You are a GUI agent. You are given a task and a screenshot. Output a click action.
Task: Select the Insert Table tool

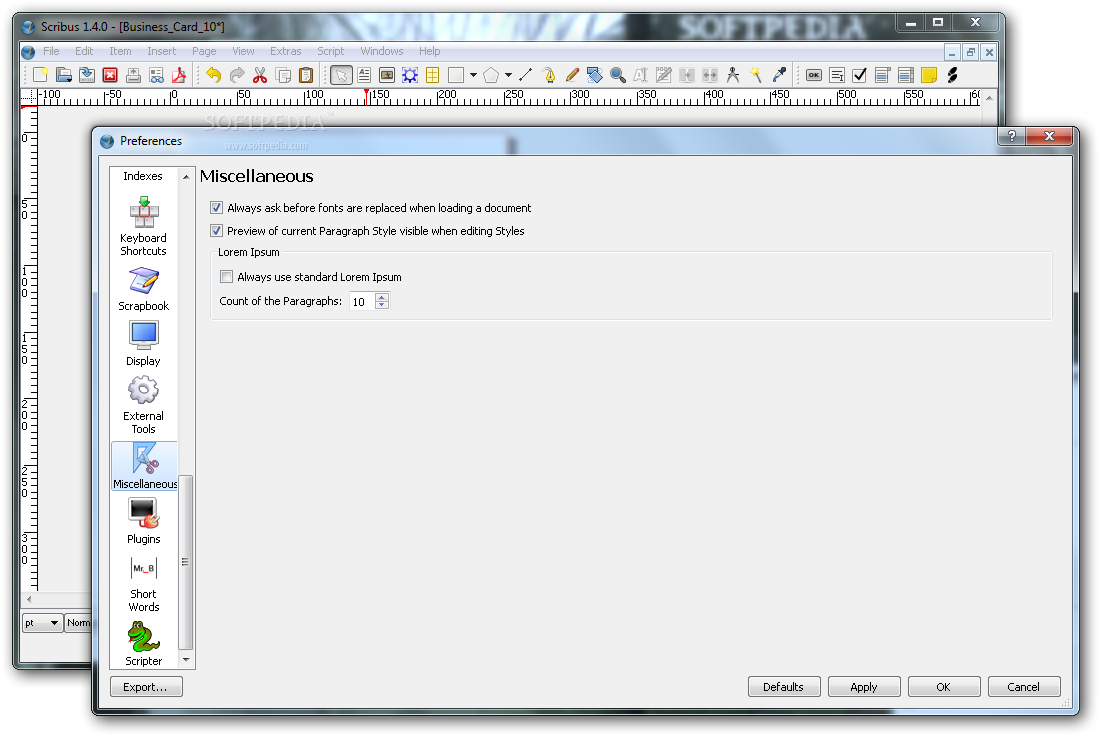tap(433, 75)
